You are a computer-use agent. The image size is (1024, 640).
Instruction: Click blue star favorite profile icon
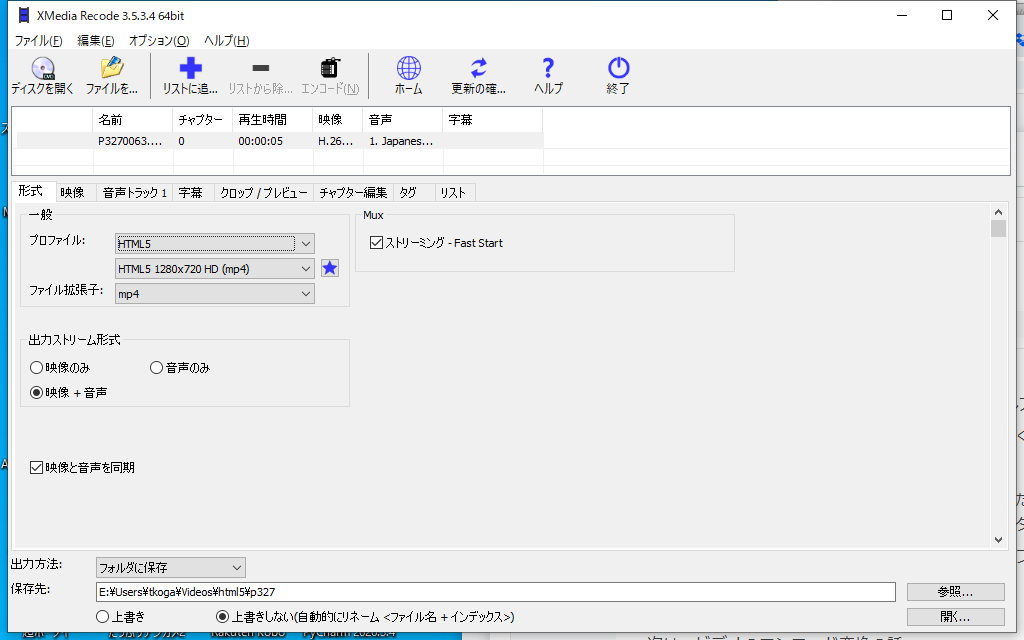[x=330, y=268]
